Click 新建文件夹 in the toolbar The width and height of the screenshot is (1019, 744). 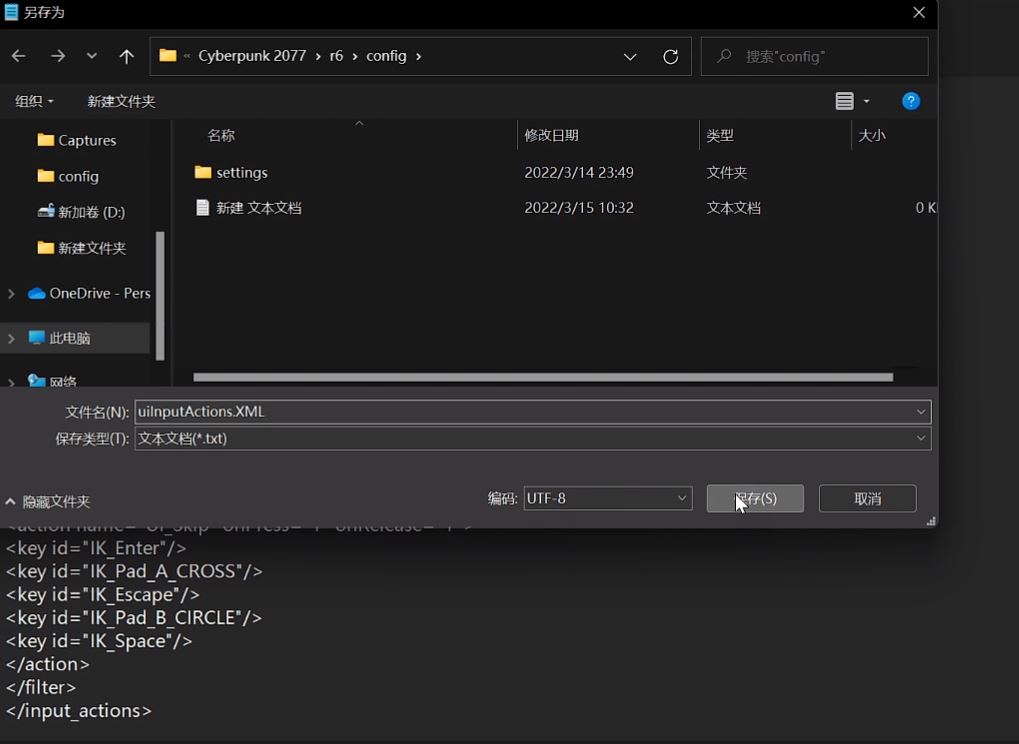pos(121,101)
